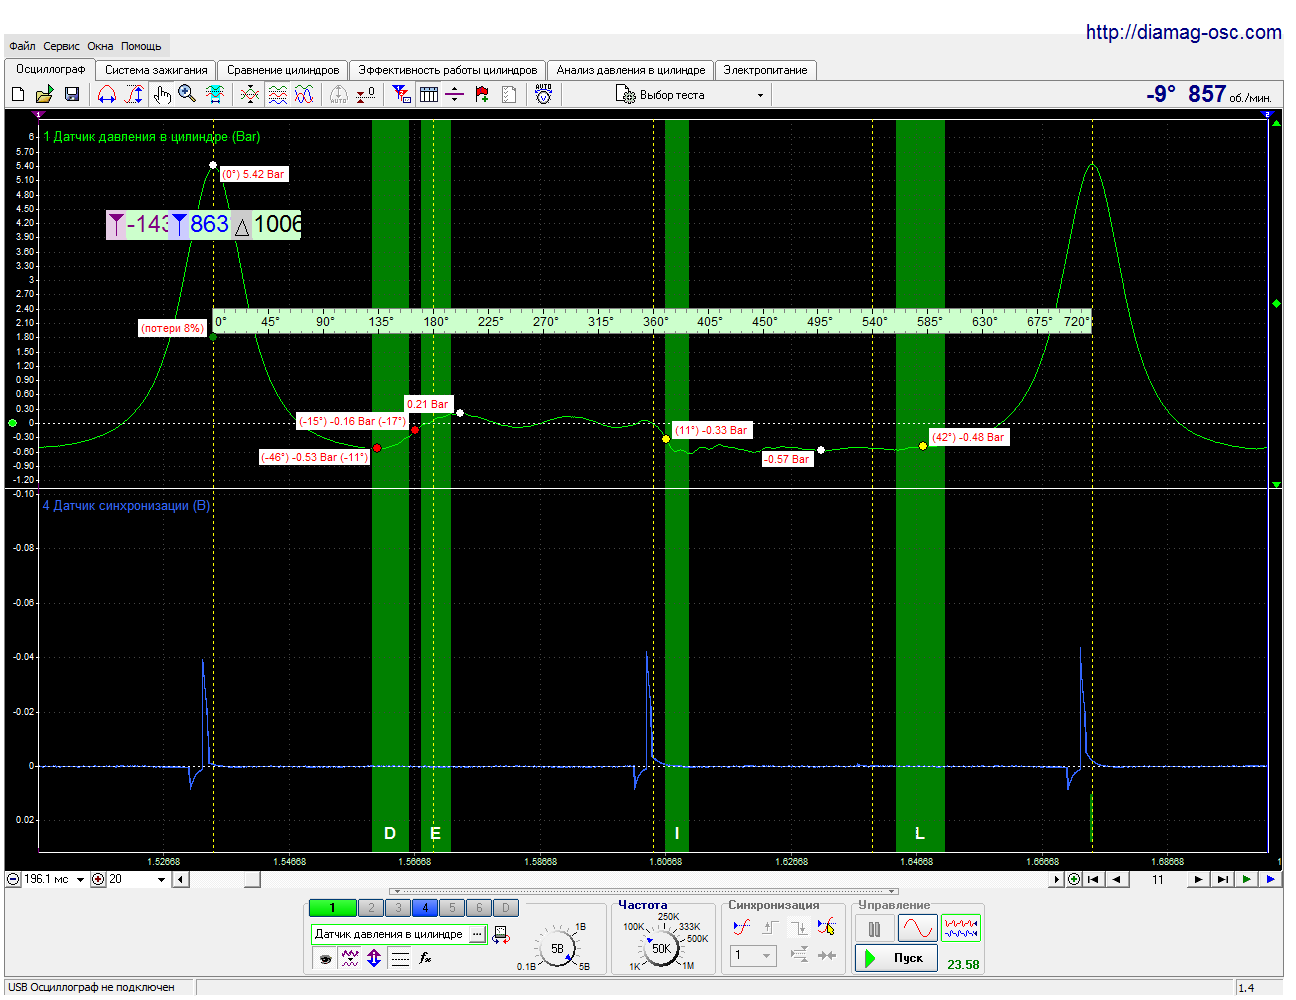This screenshot has height=1000, width=1296.
Task: Open the Сервис menu
Action: point(61,46)
